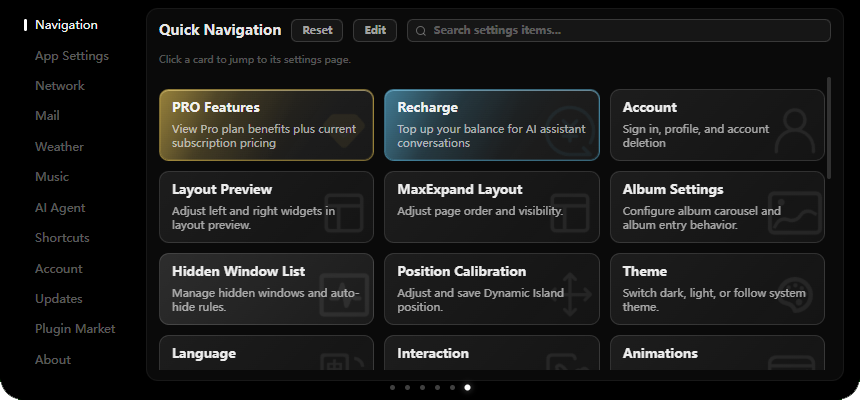Click the magnifier icon in search box
Viewport: 860px width, 400px height.
click(x=421, y=31)
